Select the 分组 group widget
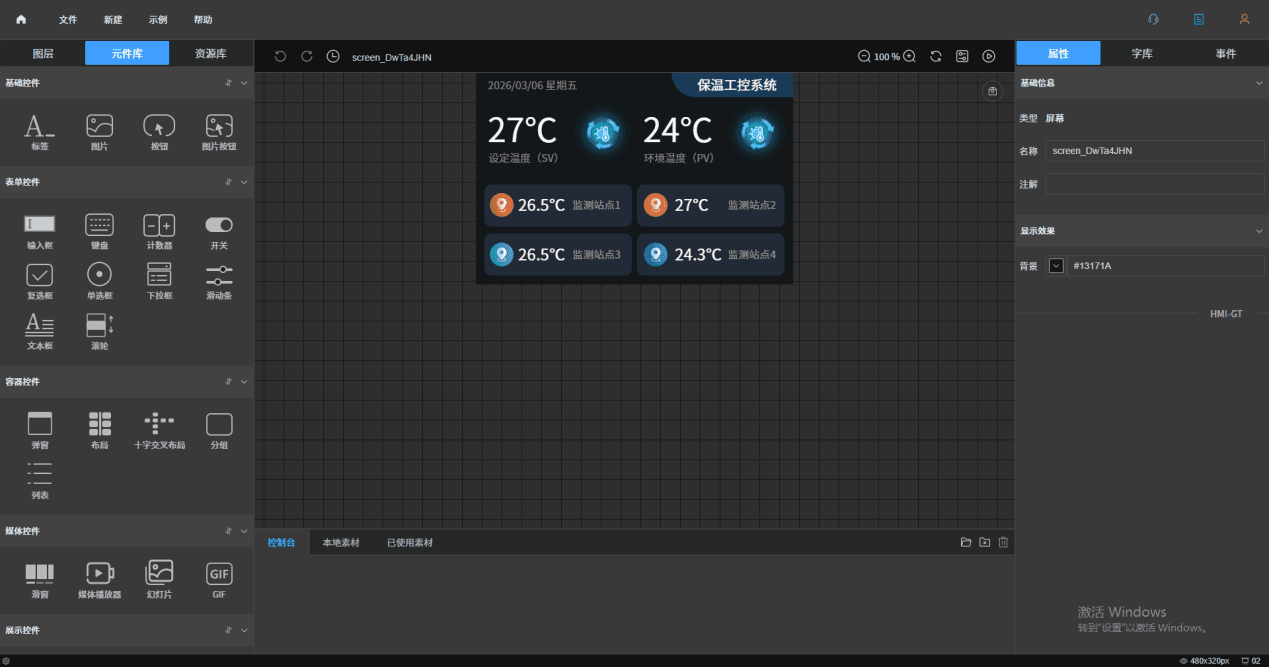This screenshot has height=667, width=1269. pyautogui.click(x=219, y=431)
